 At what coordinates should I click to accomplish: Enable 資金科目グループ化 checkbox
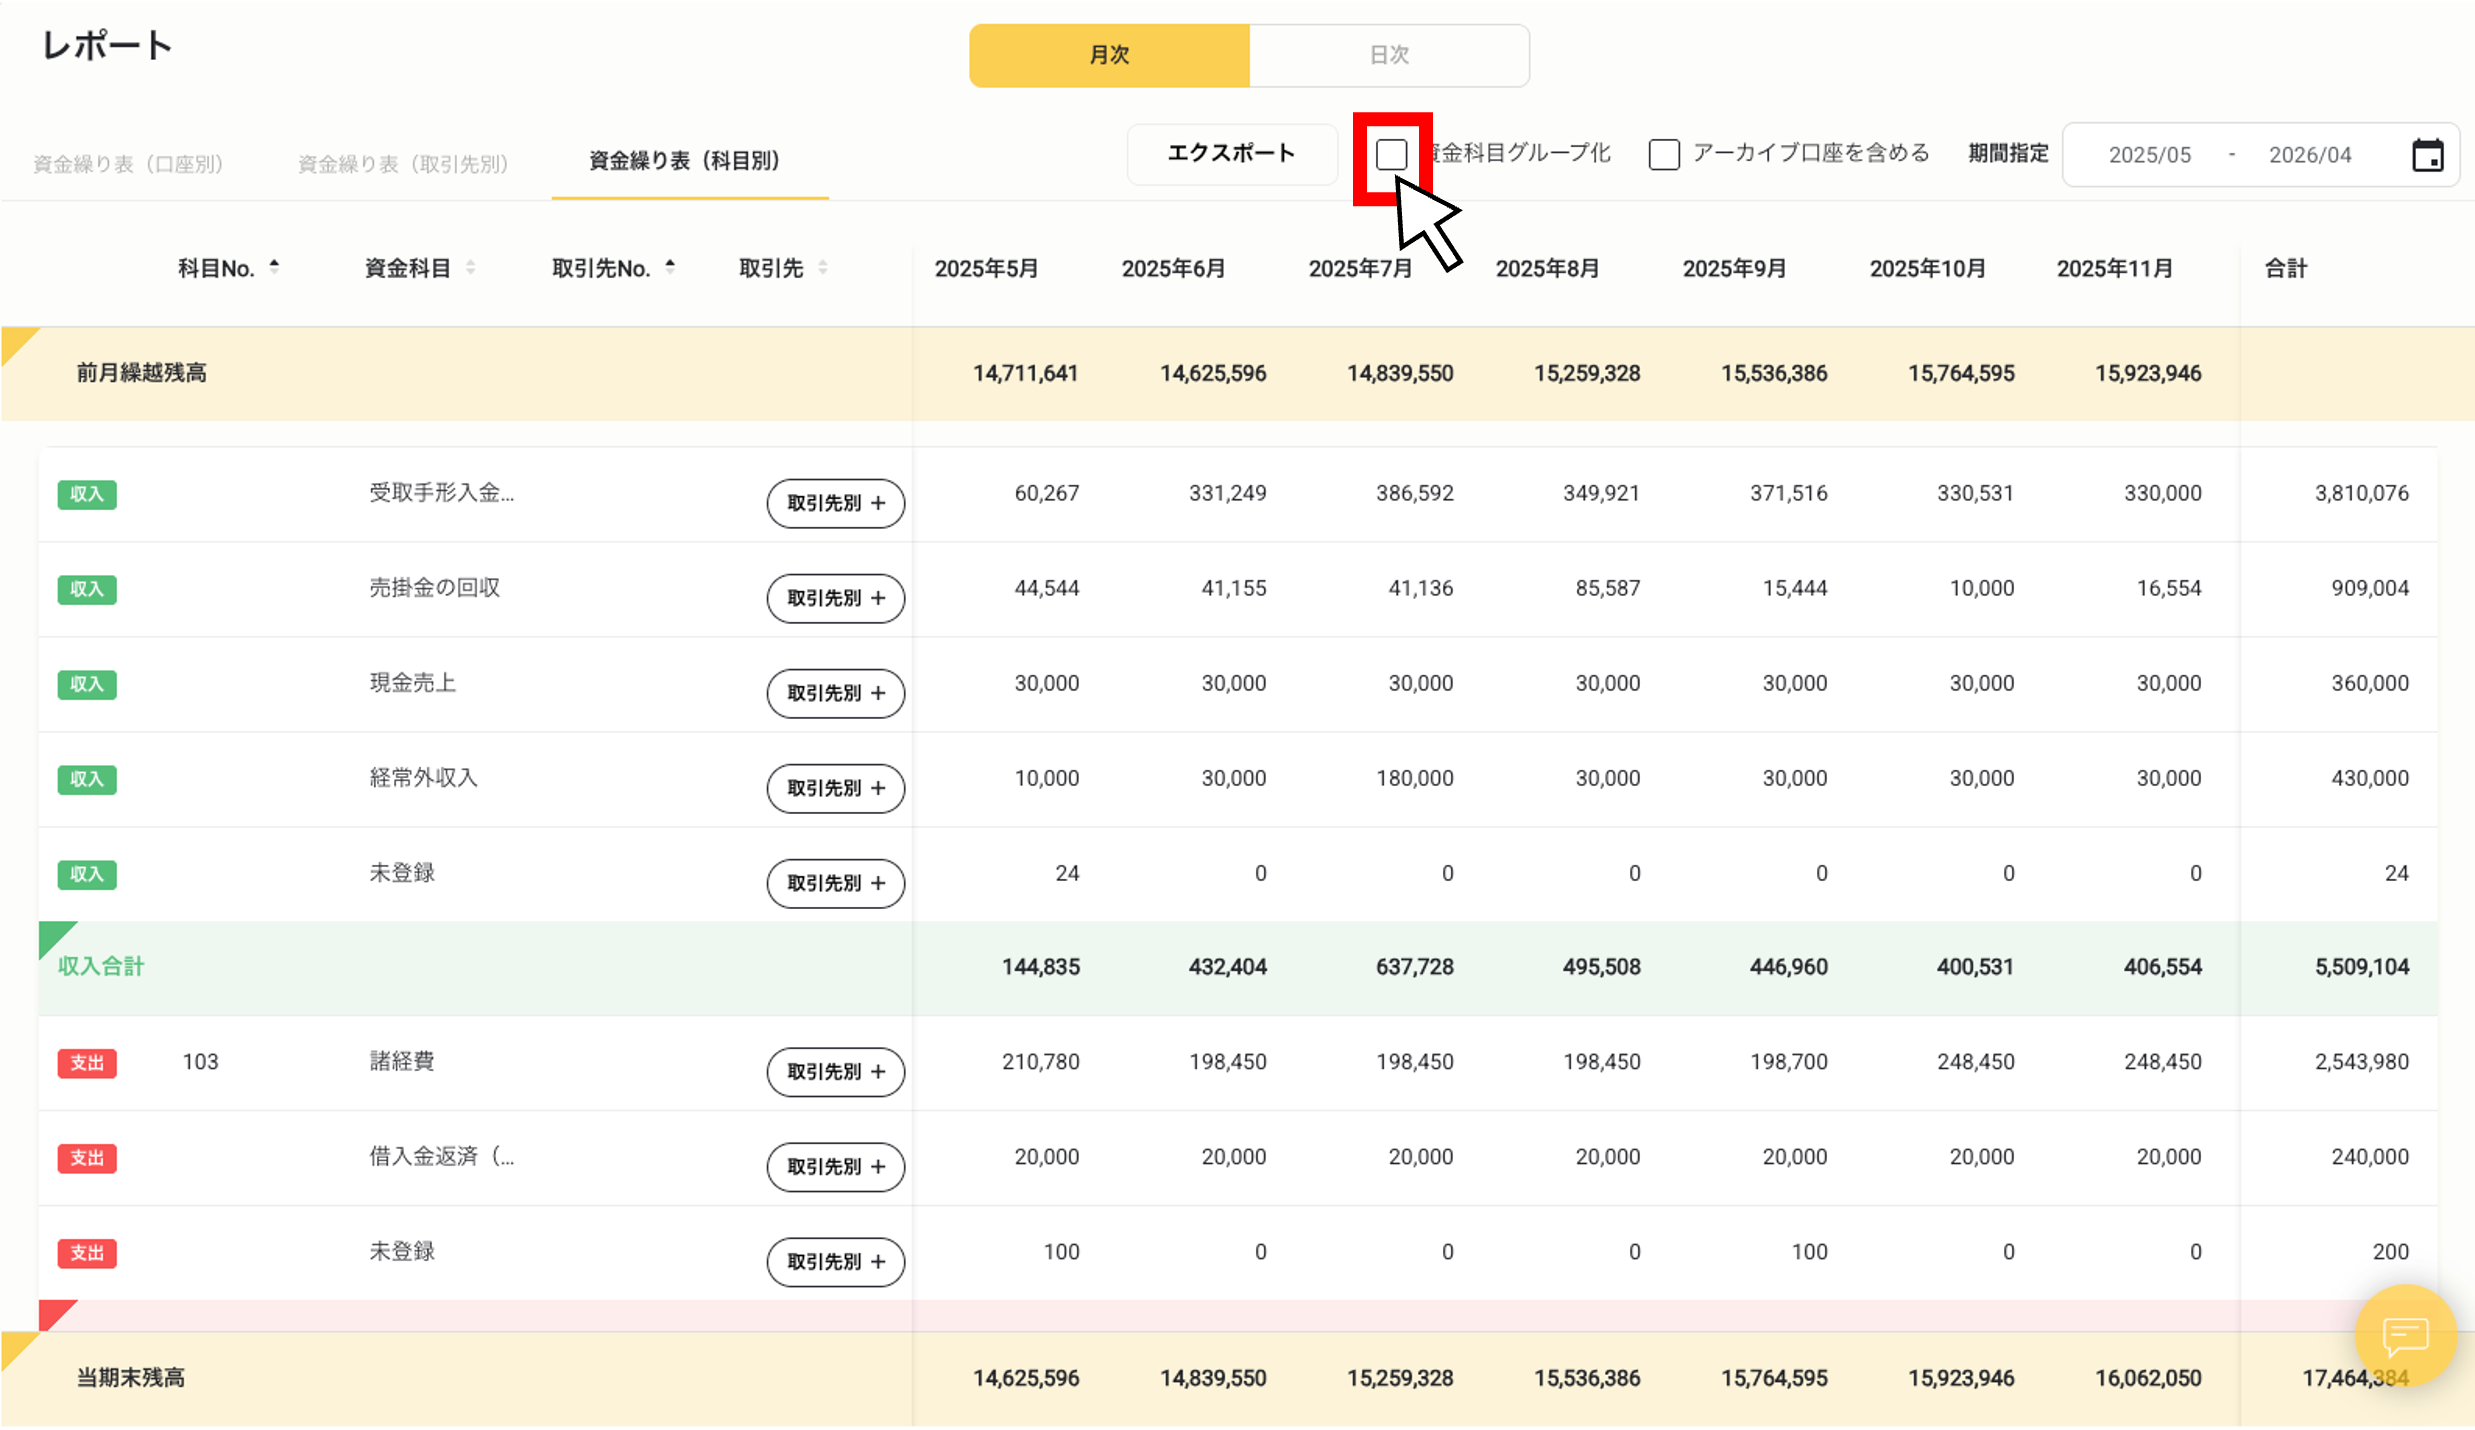tap(1391, 155)
